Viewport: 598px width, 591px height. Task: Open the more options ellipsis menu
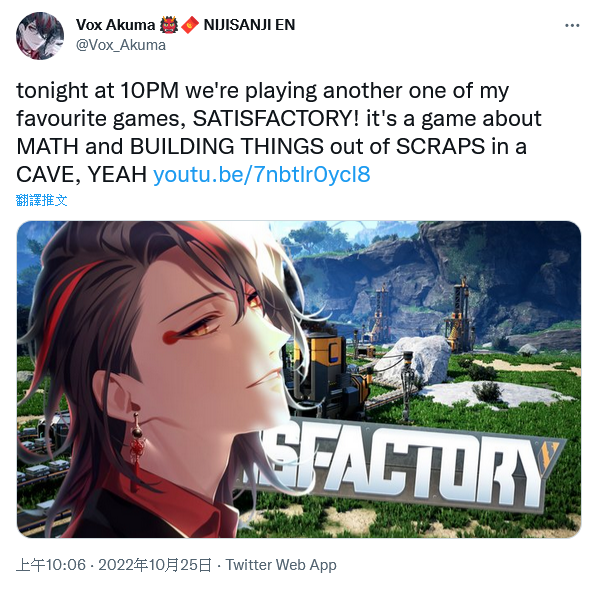pyautogui.click(x=572, y=26)
